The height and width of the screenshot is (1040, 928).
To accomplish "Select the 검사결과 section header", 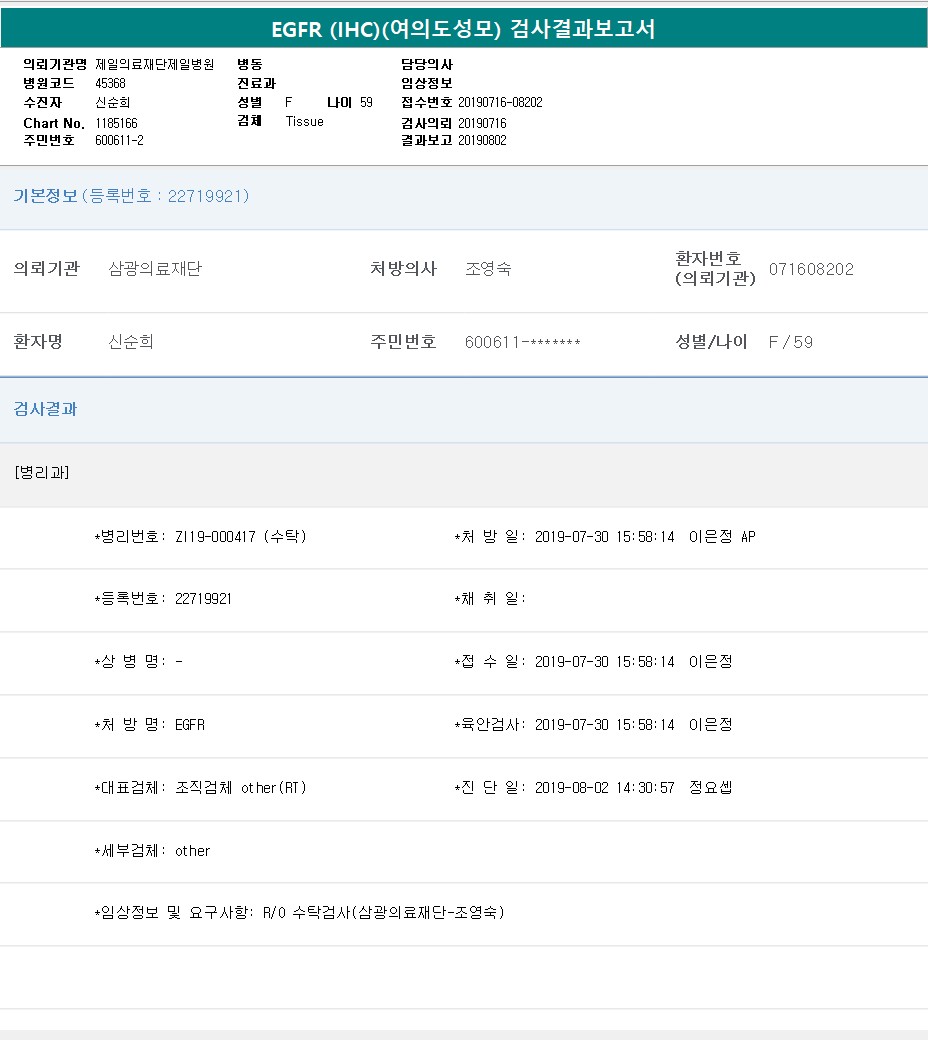I will point(45,409).
